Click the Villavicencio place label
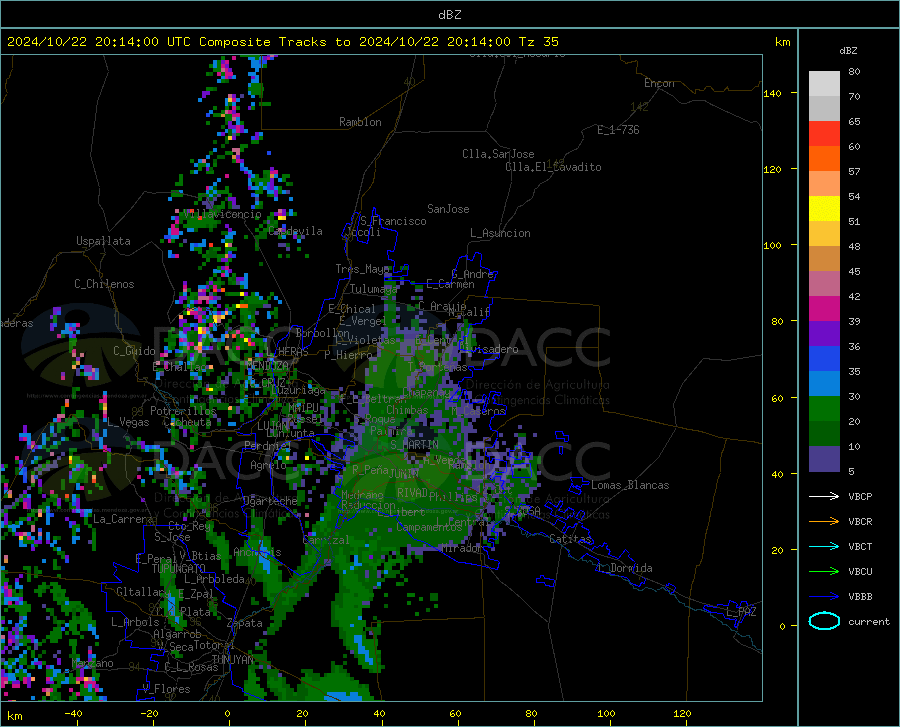The height and width of the screenshot is (727, 900). coord(222,214)
